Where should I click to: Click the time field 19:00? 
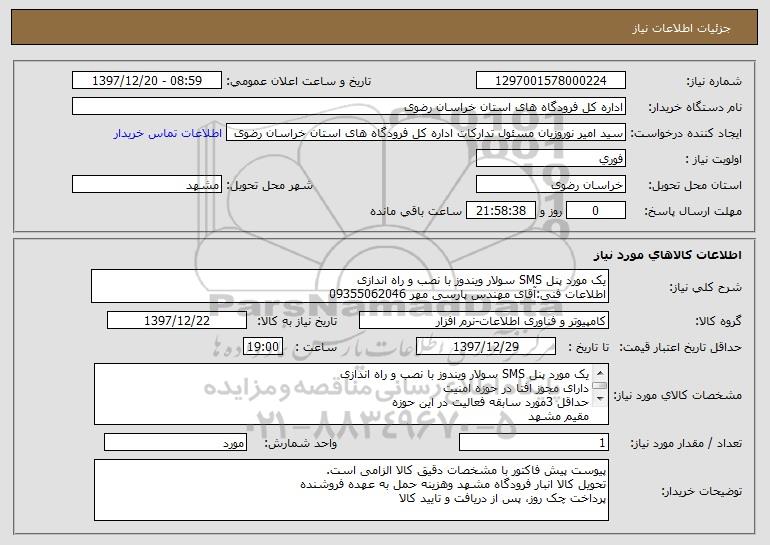click(x=263, y=347)
